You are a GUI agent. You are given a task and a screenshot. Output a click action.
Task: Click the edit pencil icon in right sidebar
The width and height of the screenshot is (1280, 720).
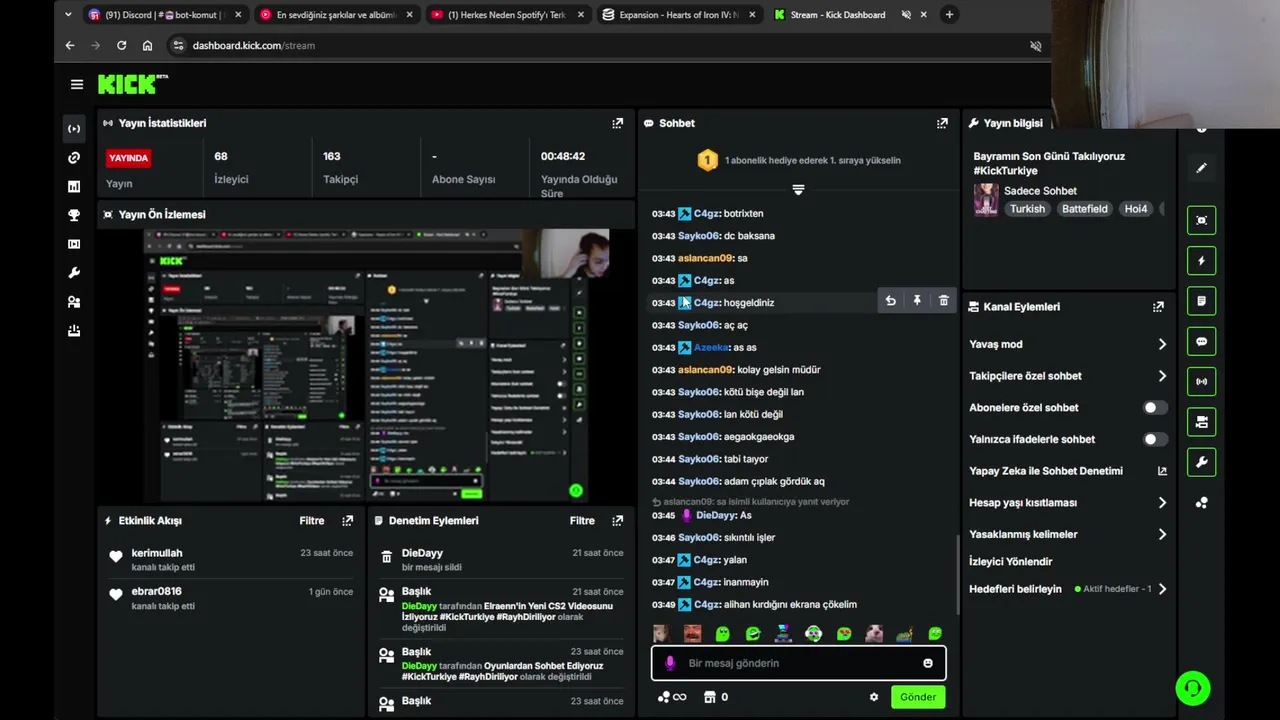click(1201, 169)
